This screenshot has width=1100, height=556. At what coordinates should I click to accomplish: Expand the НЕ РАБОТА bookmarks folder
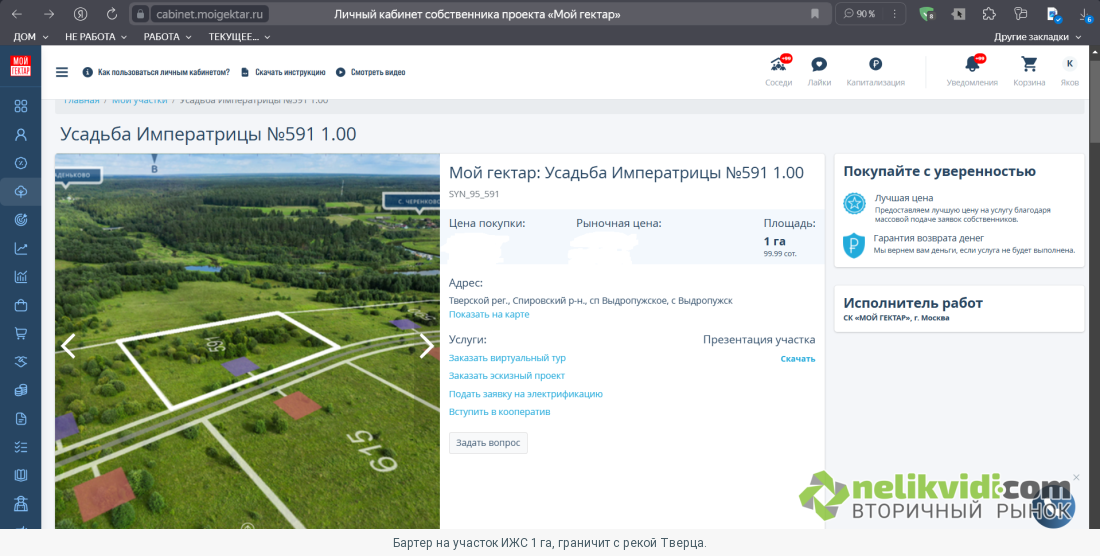tap(95, 36)
